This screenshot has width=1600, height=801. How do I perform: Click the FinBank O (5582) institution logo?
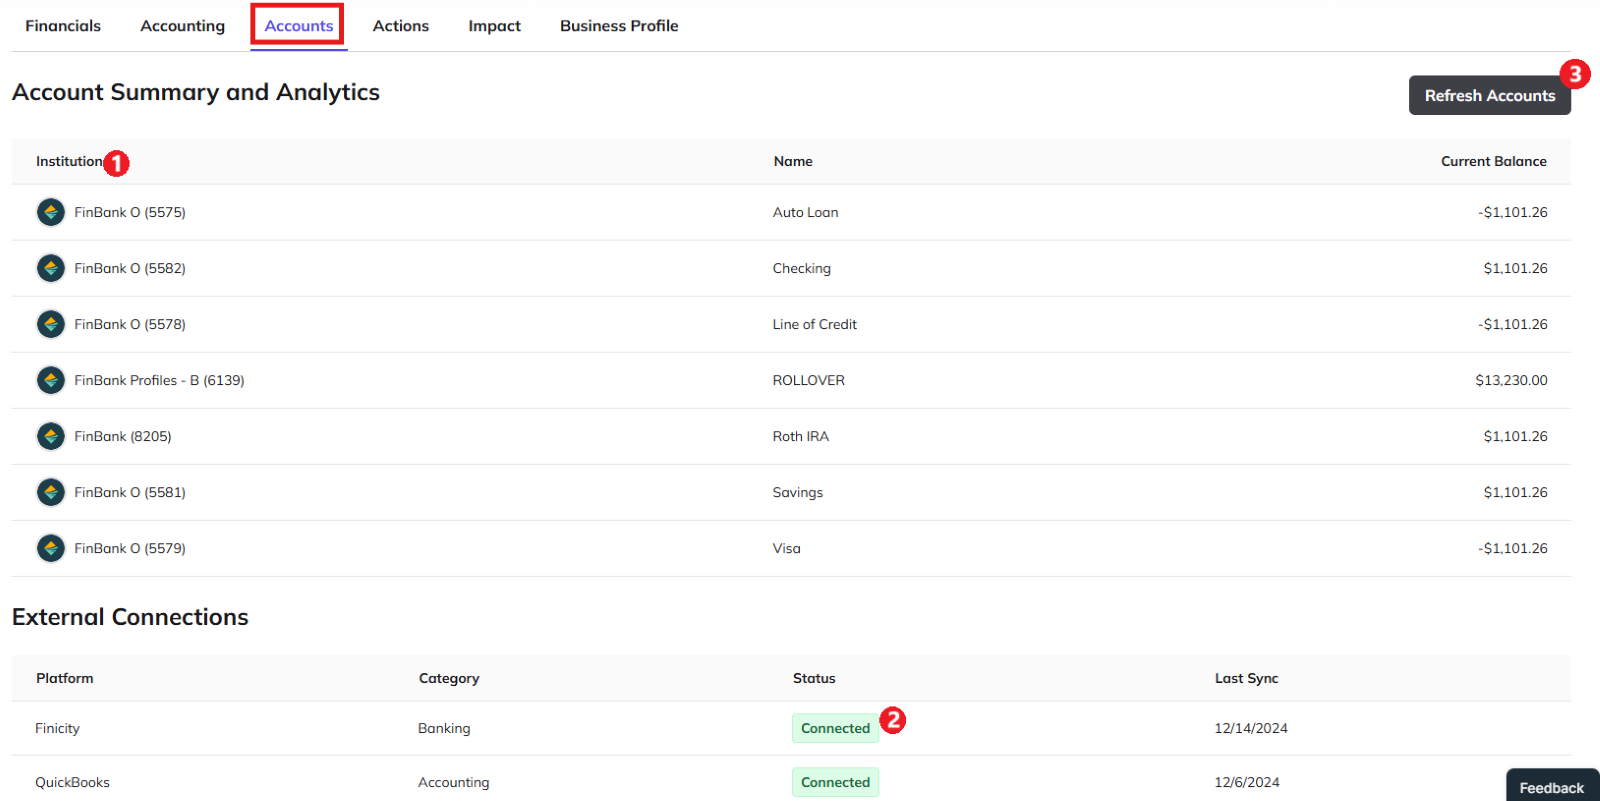click(51, 268)
